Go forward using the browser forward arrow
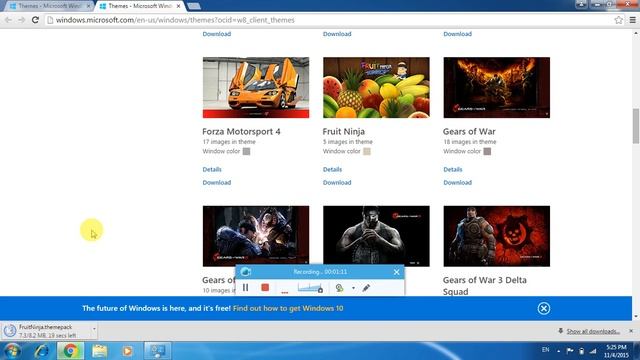Viewport: 640px width, 360px height. 21,20
